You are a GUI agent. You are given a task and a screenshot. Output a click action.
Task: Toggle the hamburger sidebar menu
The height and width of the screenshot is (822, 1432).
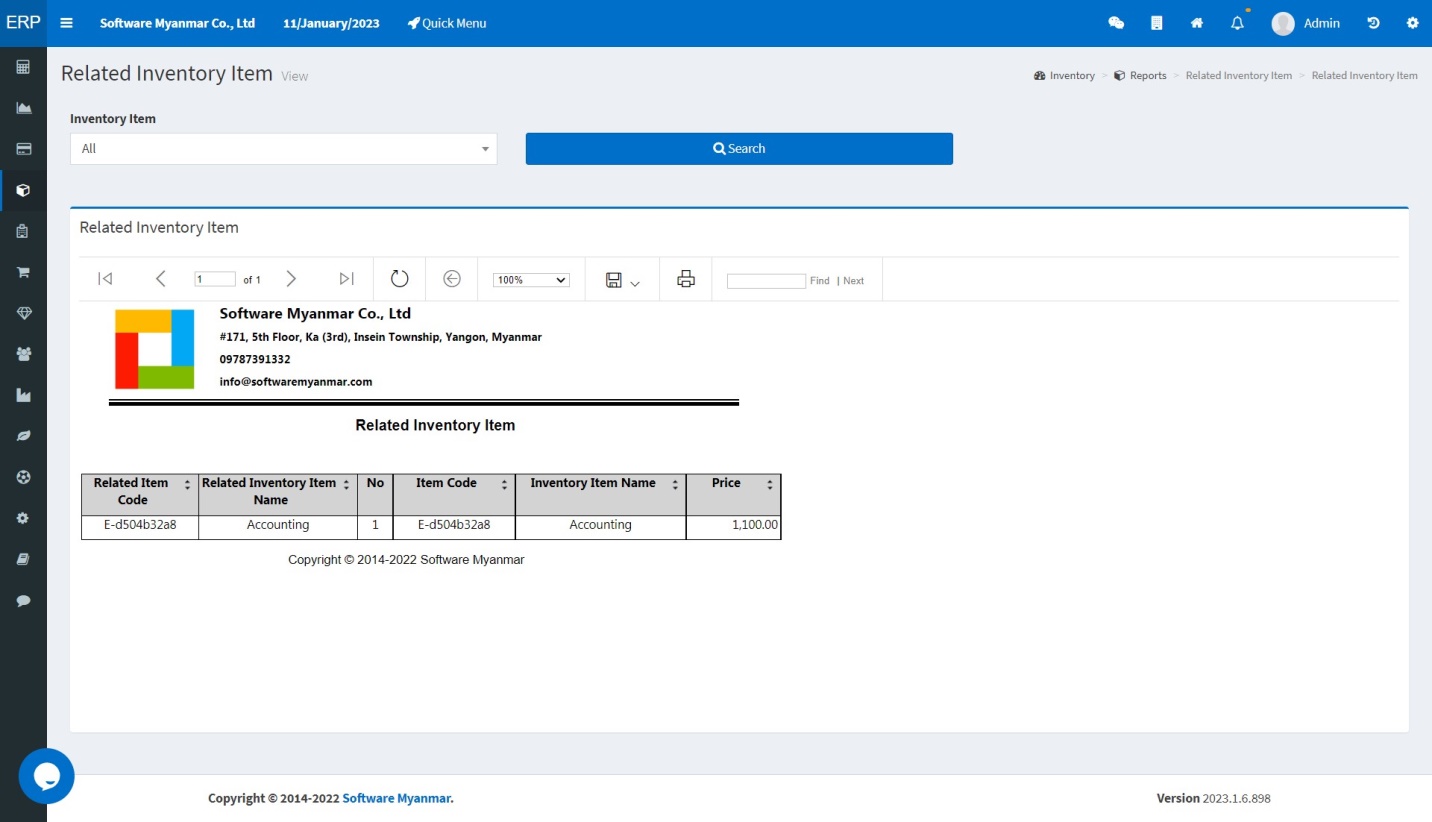pyautogui.click(x=67, y=23)
